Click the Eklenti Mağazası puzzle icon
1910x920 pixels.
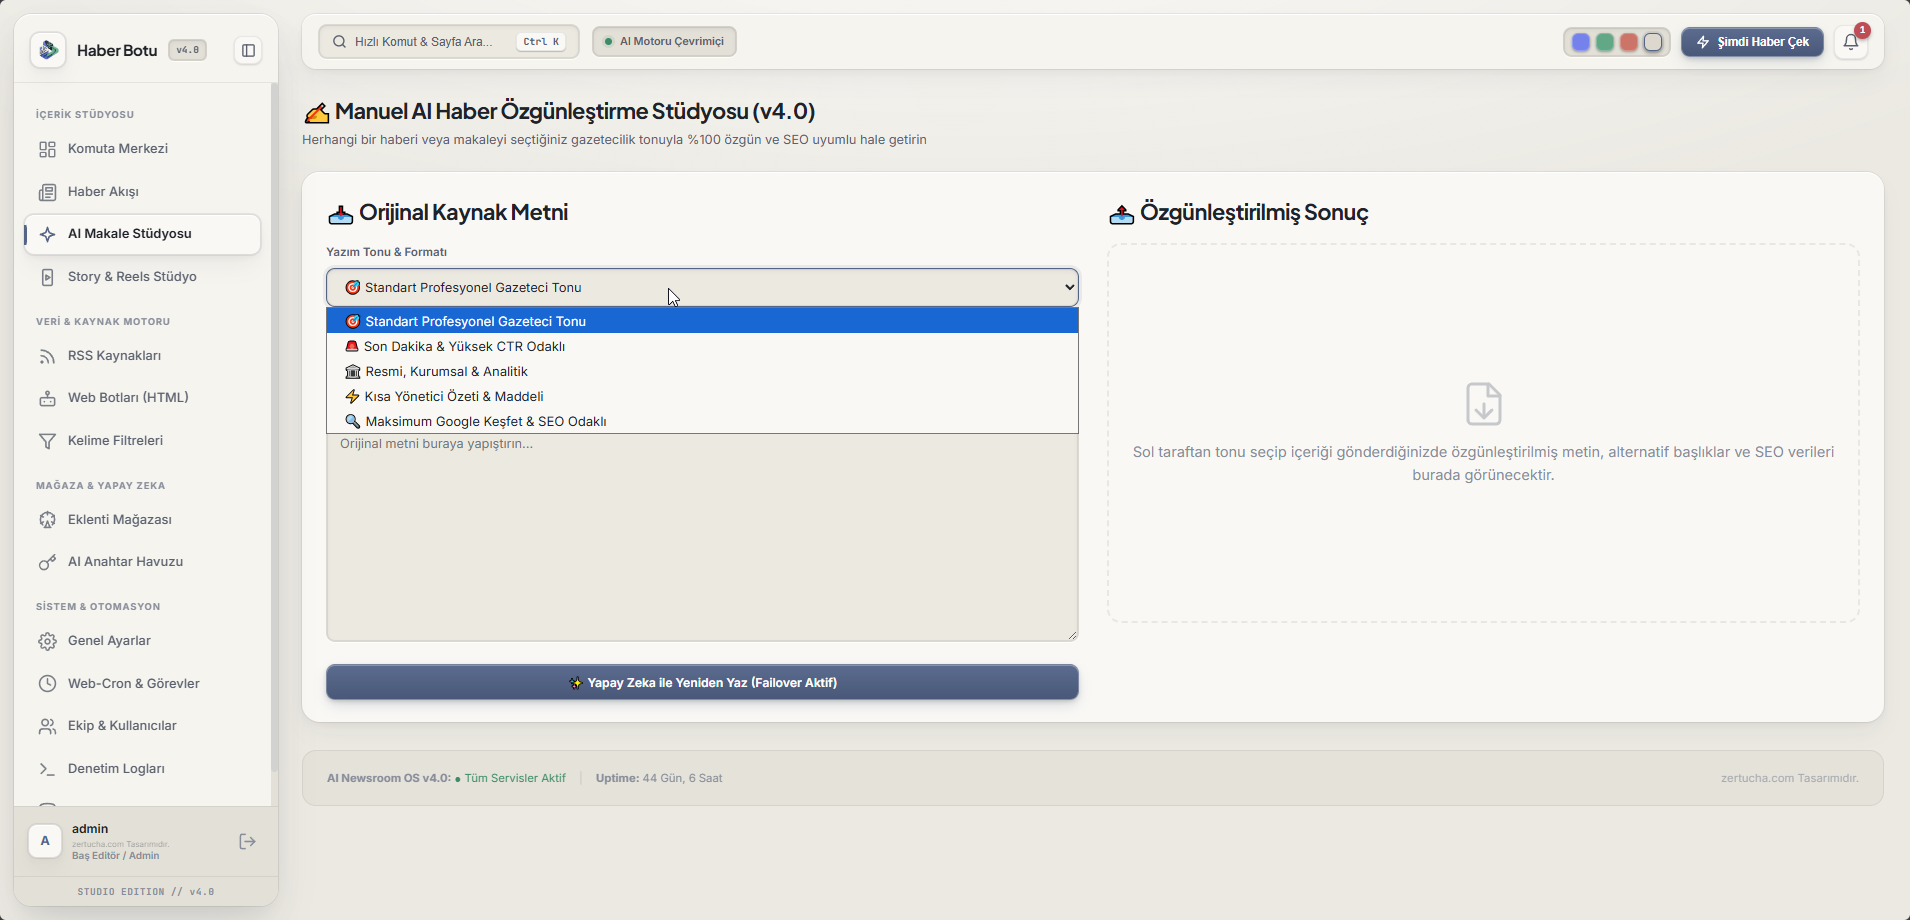(47, 520)
